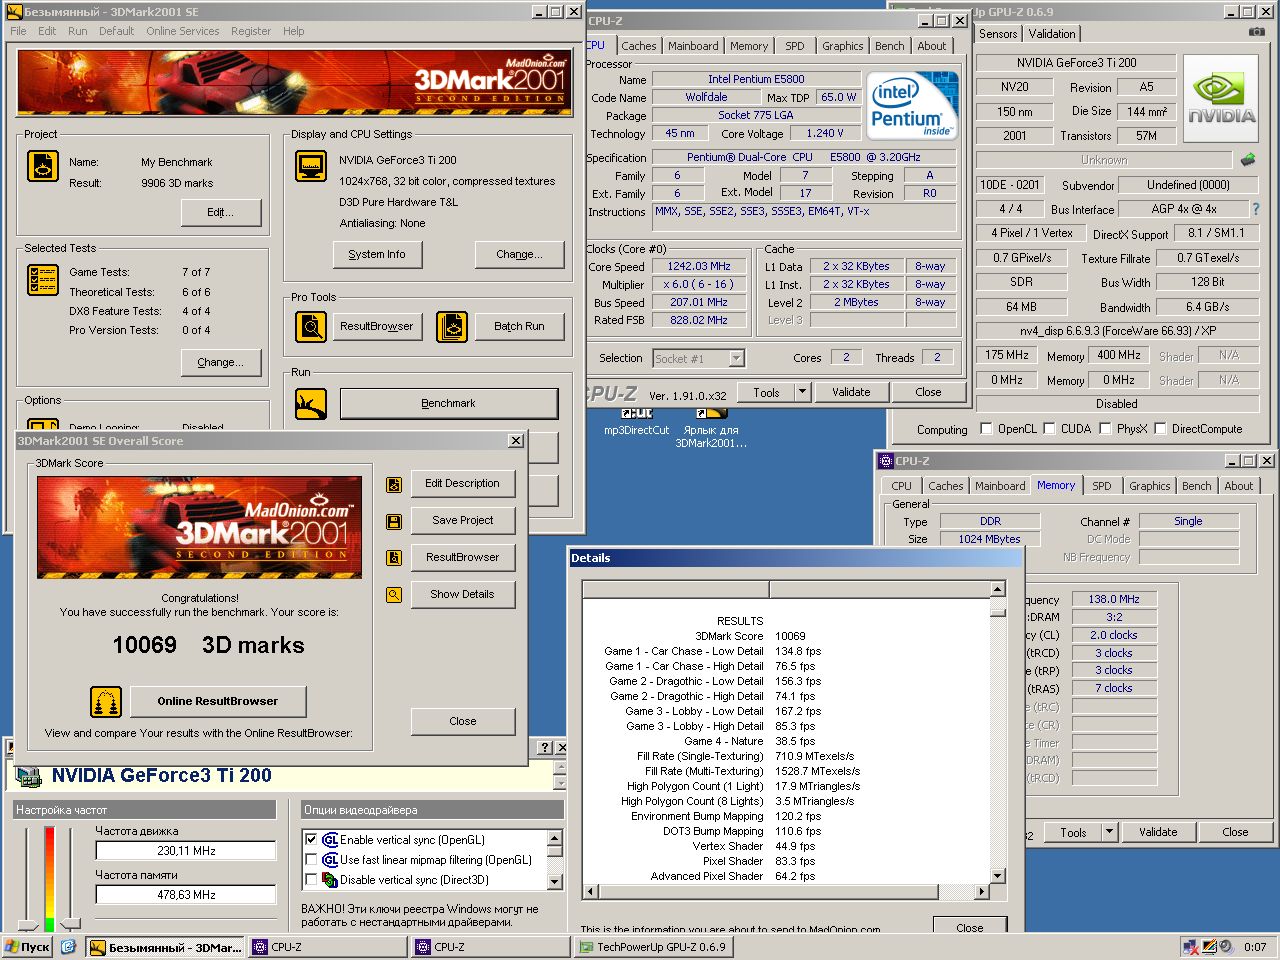Click the GPU-Z camera screenshot icon
Viewport: 1280px width, 960px height.
(x=1256, y=32)
